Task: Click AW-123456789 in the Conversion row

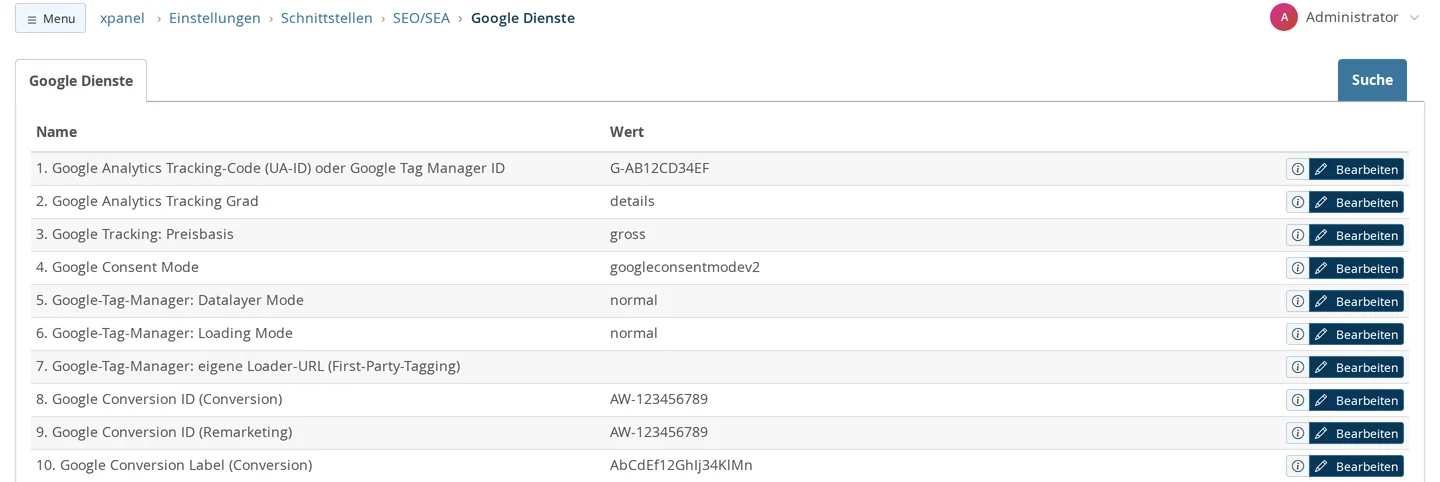Action: [659, 399]
